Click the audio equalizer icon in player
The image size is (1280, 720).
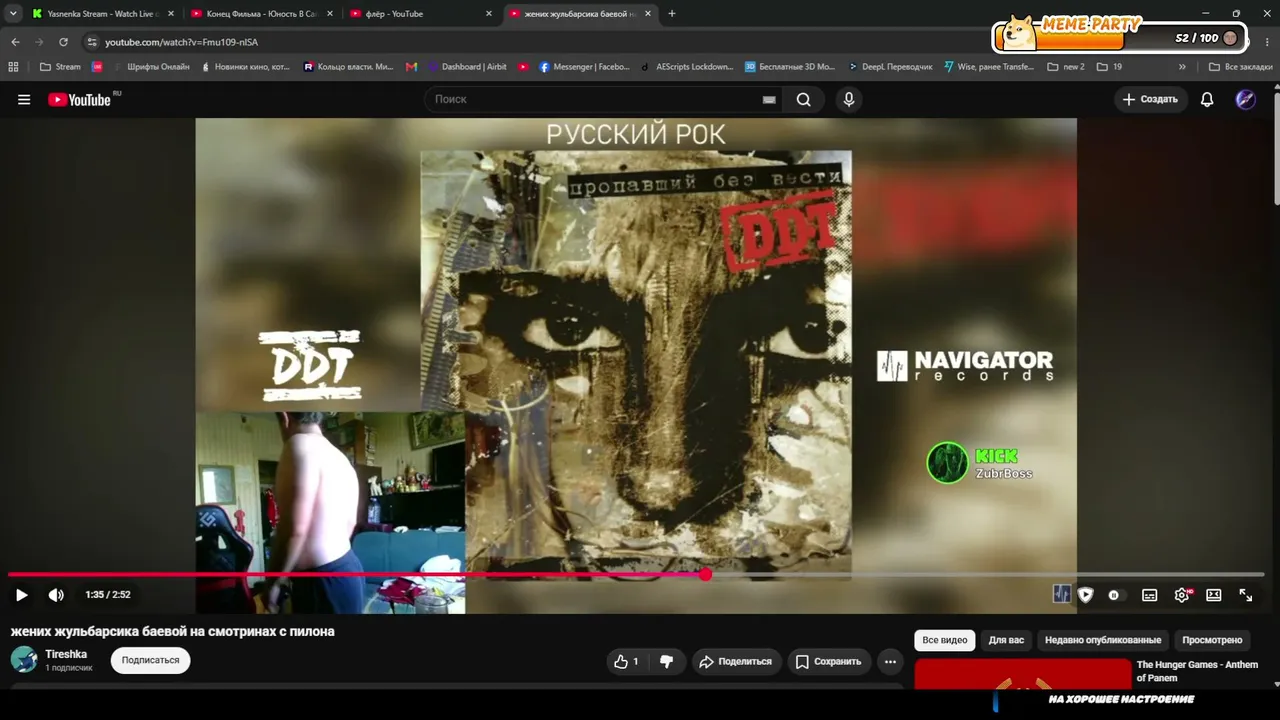point(1062,594)
